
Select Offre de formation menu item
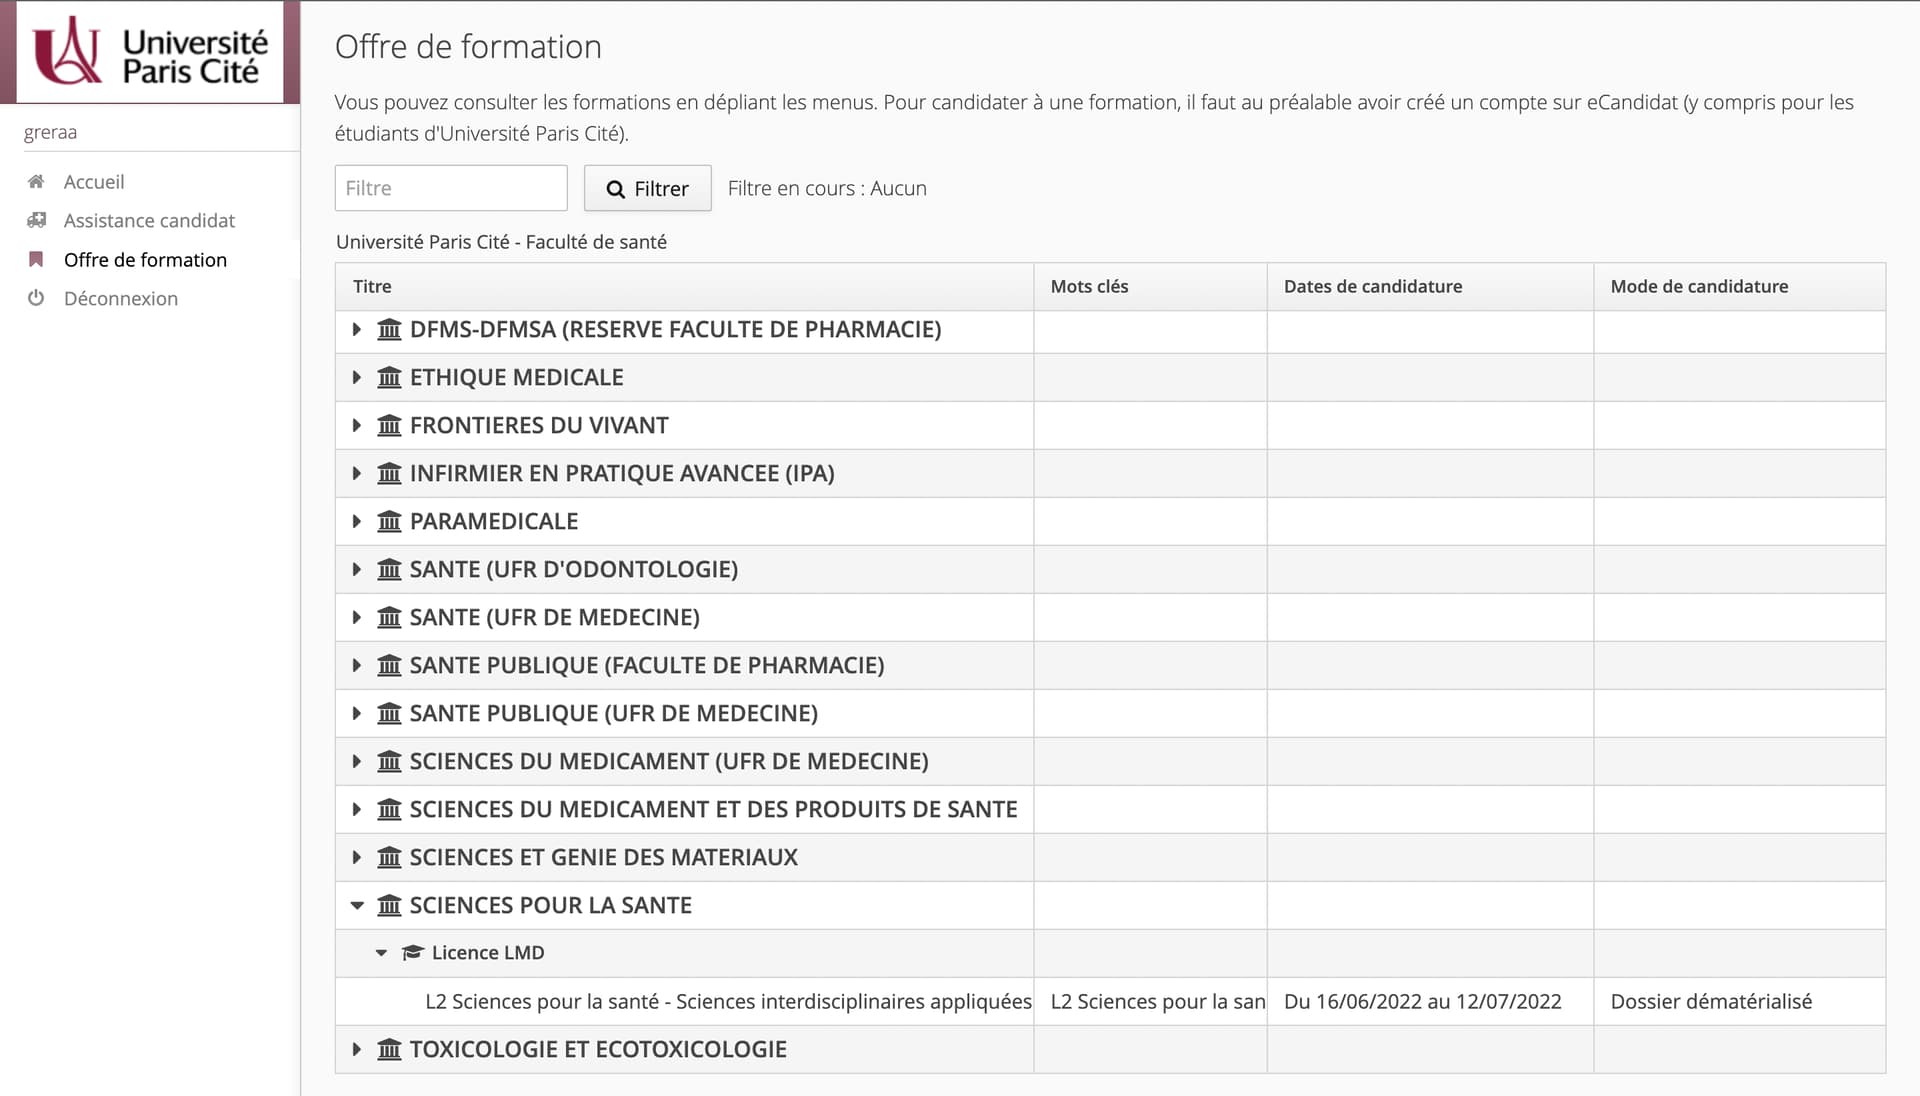tap(145, 259)
